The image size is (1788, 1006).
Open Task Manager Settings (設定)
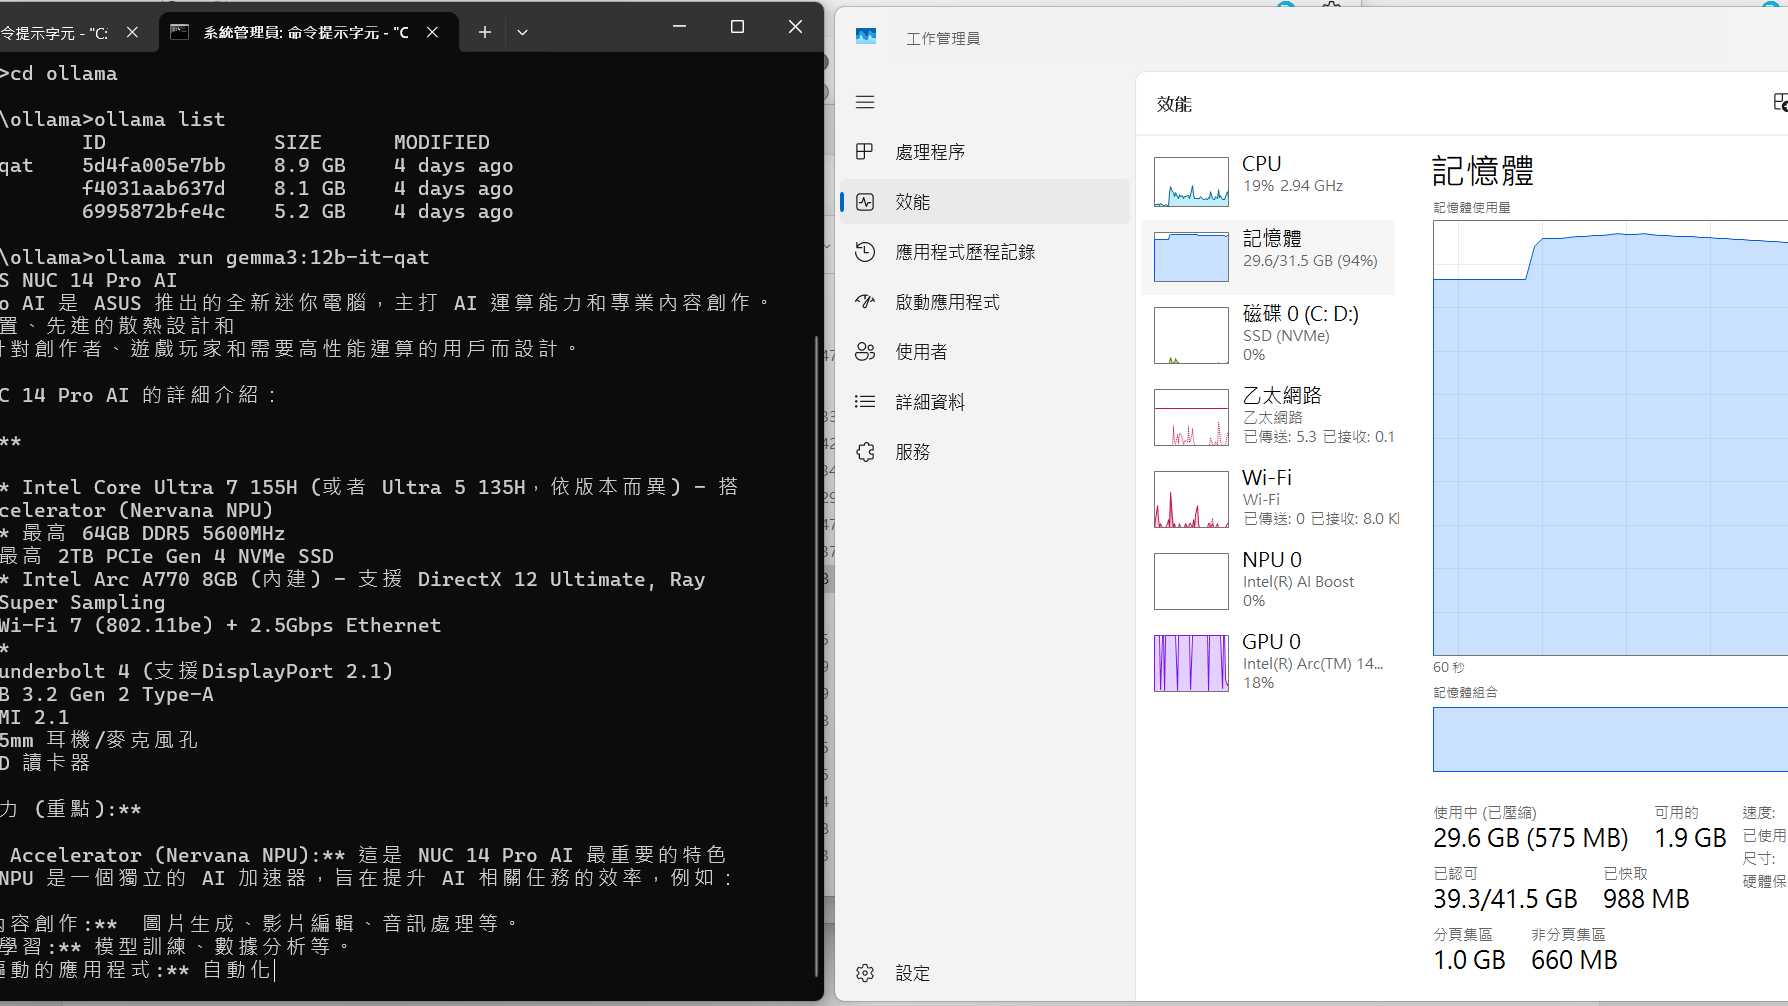tap(985, 973)
